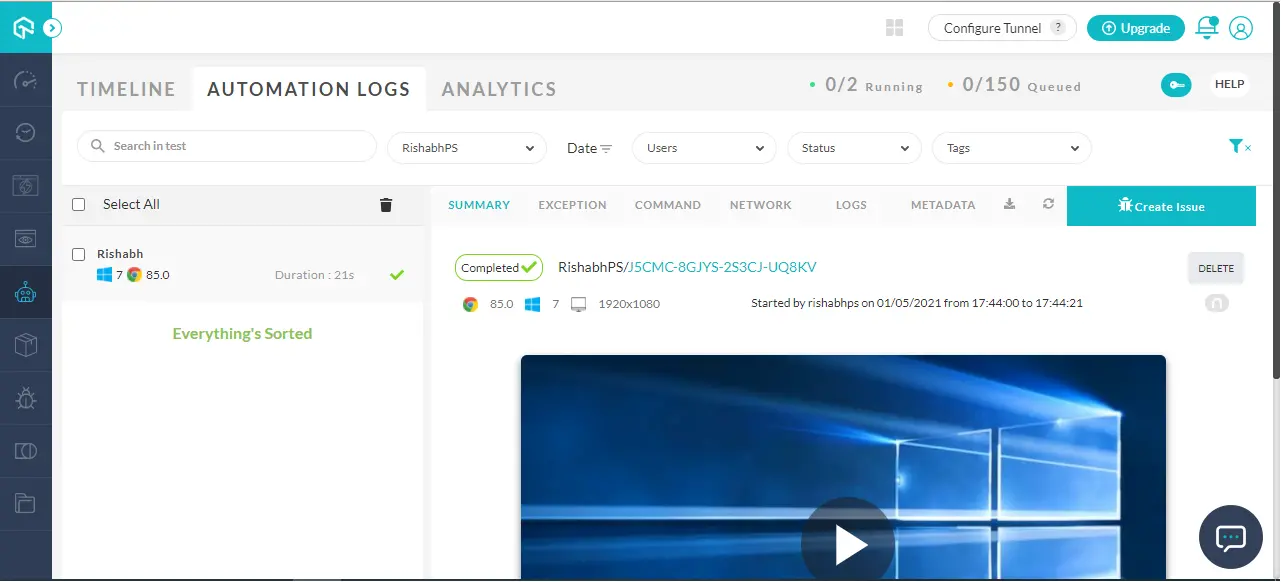Open the NETWORK tab of the test
The image size is (1281, 582).
[760, 204]
